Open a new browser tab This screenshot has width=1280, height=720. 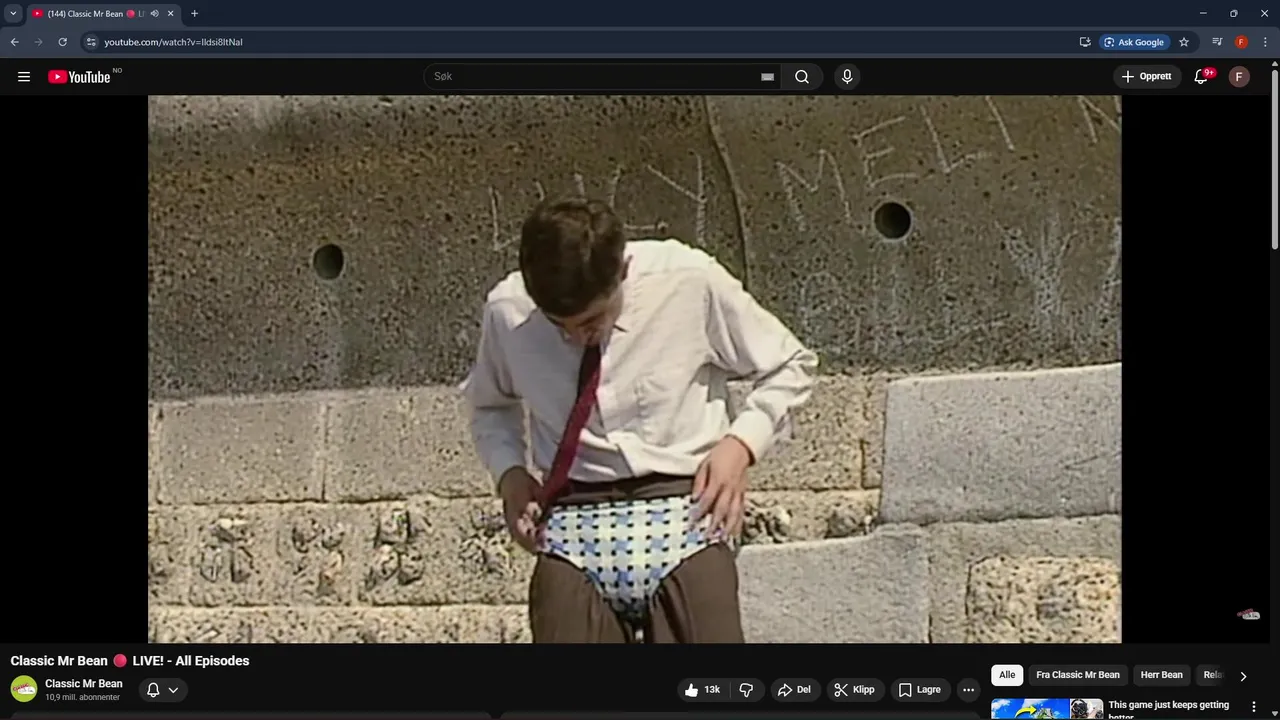click(194, 14)
